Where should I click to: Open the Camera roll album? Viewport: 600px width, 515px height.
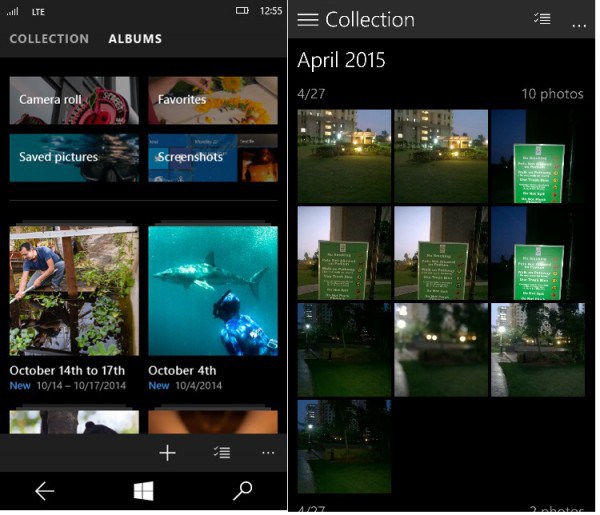74,100
